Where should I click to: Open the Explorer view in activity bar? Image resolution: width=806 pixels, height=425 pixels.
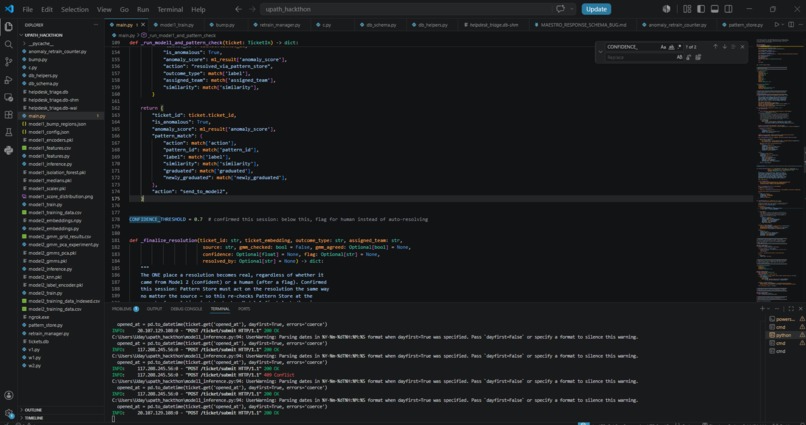(x=8, y=27)
